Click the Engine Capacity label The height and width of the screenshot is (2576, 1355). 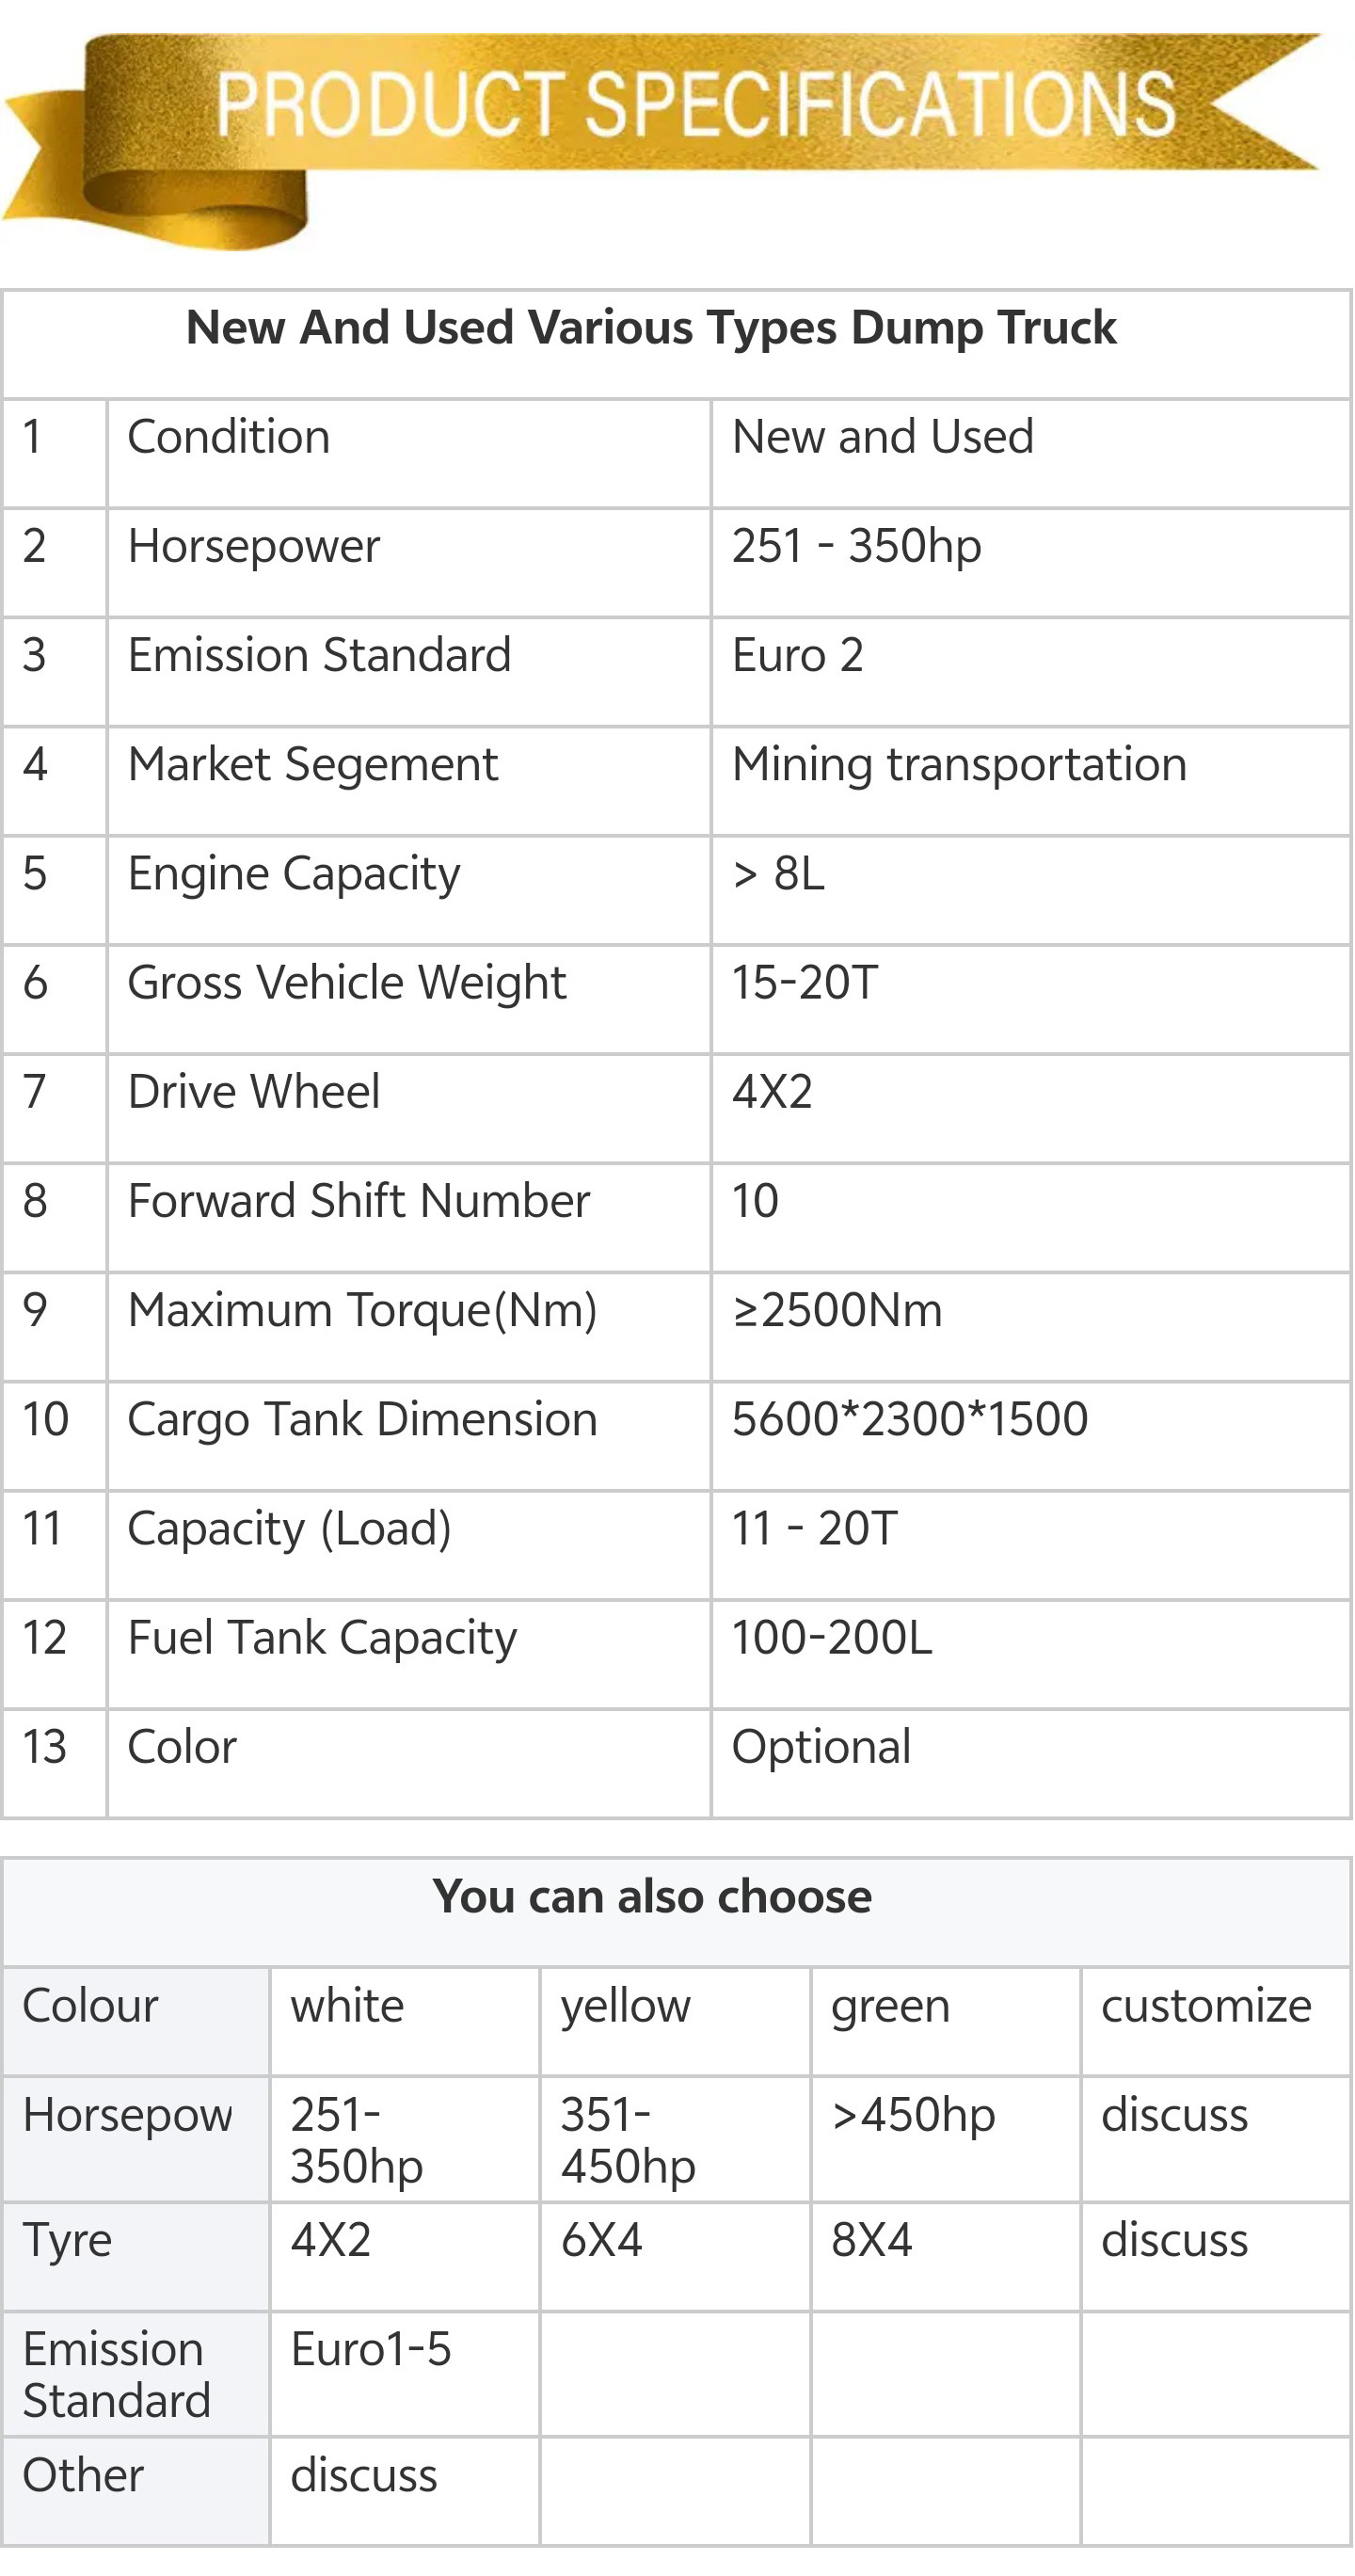tap(294, 874)
